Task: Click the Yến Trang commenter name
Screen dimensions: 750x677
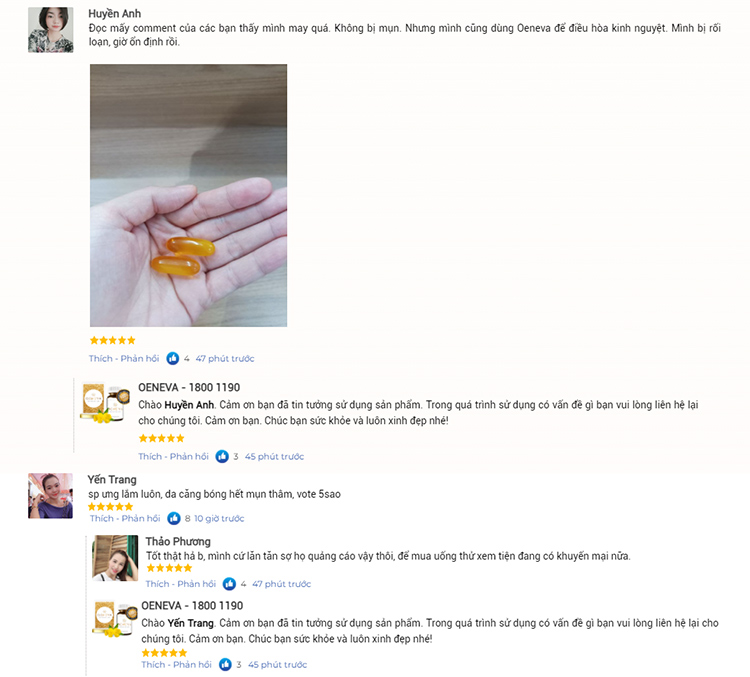Action: click(112, 479)
